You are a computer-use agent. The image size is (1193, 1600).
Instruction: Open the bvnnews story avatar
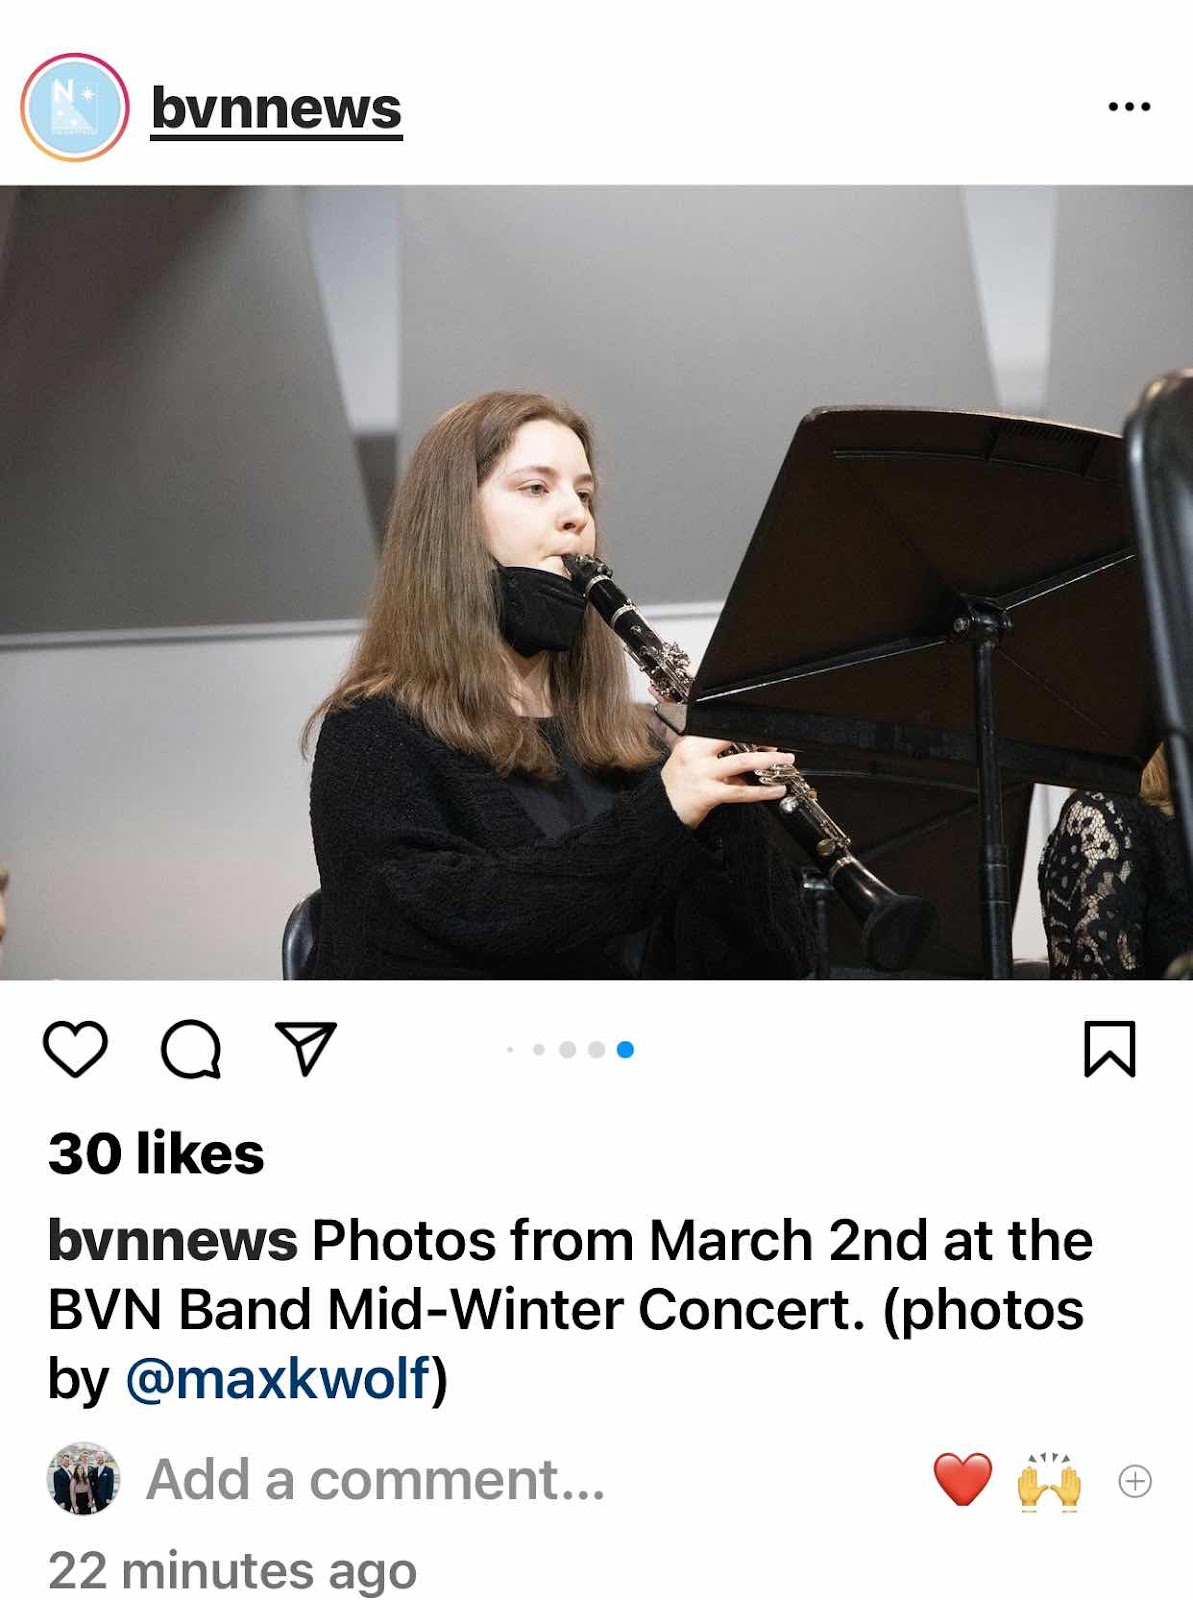[75, 107]
